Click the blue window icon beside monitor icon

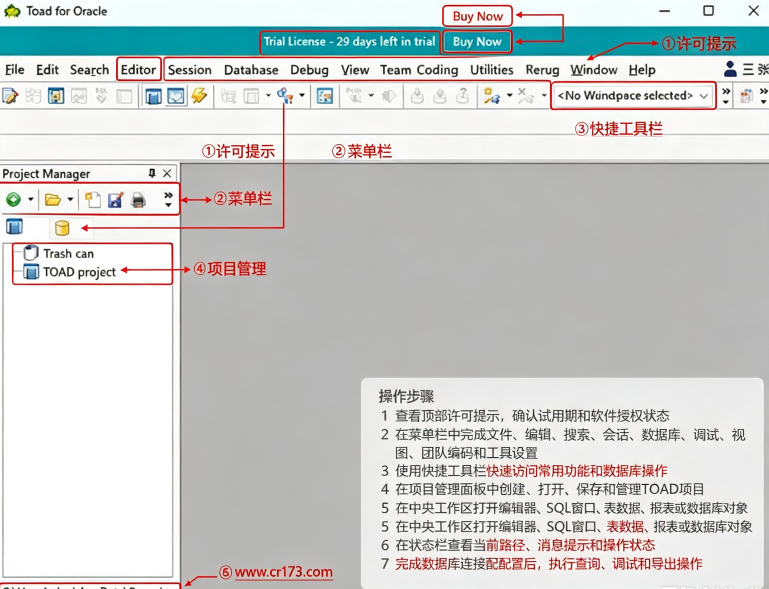[154, 96]
